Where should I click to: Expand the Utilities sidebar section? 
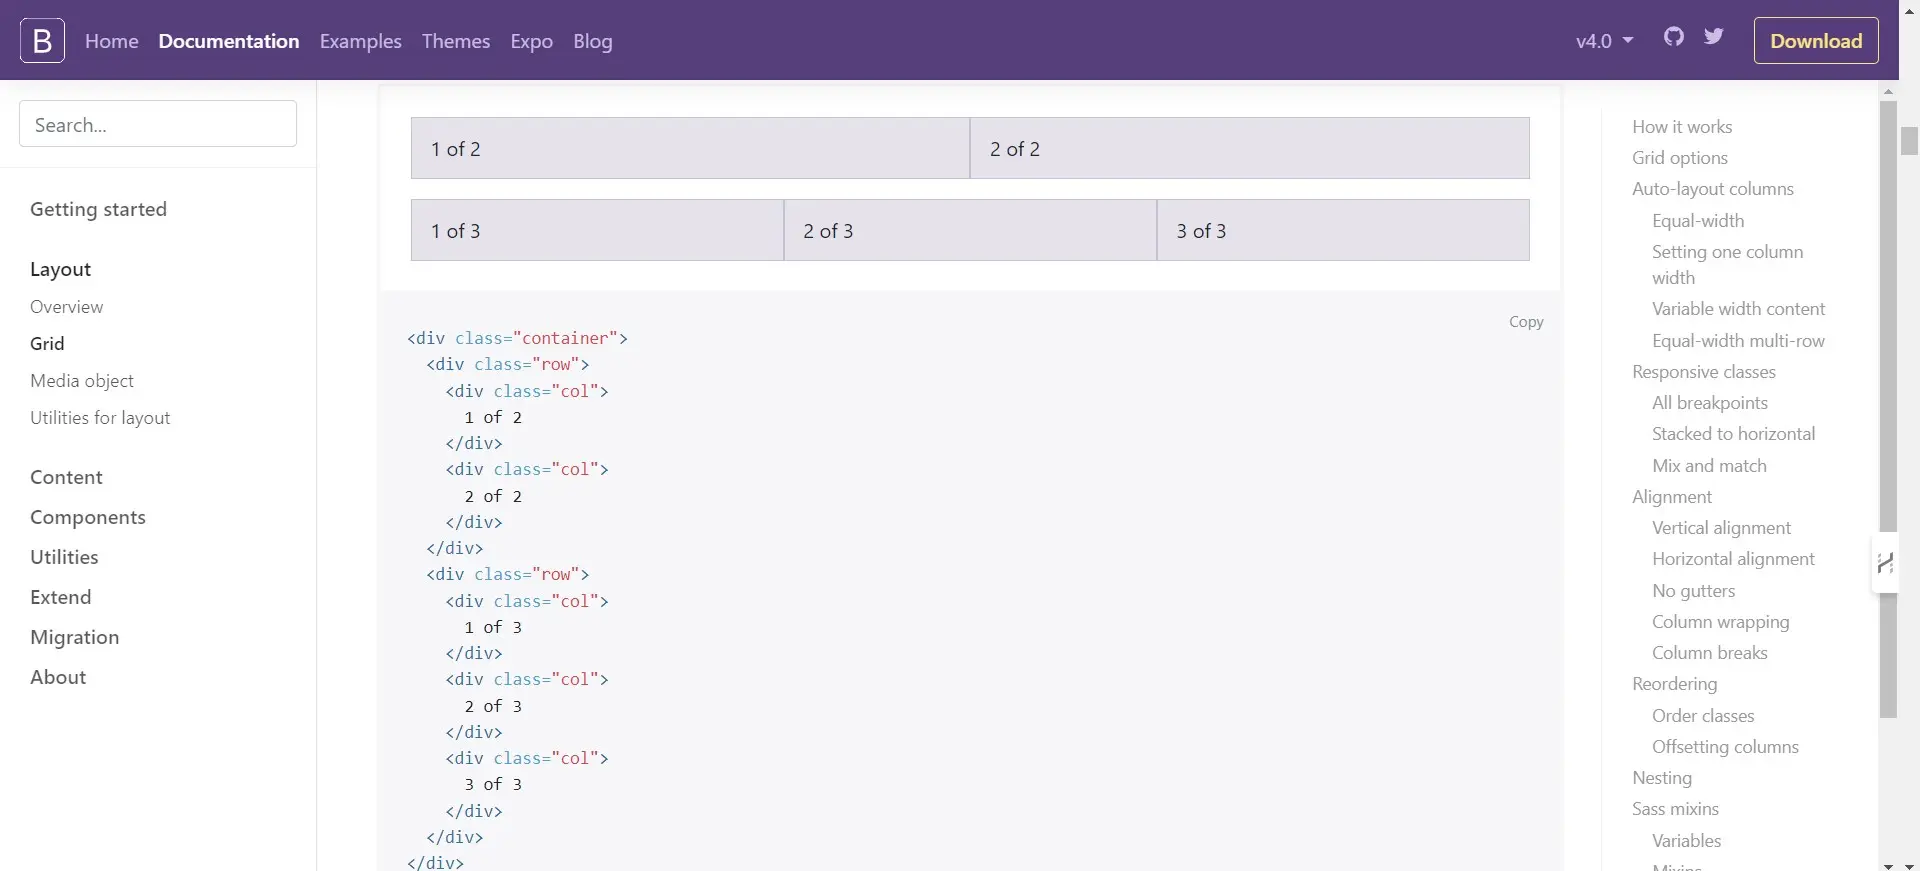point(64,557)
